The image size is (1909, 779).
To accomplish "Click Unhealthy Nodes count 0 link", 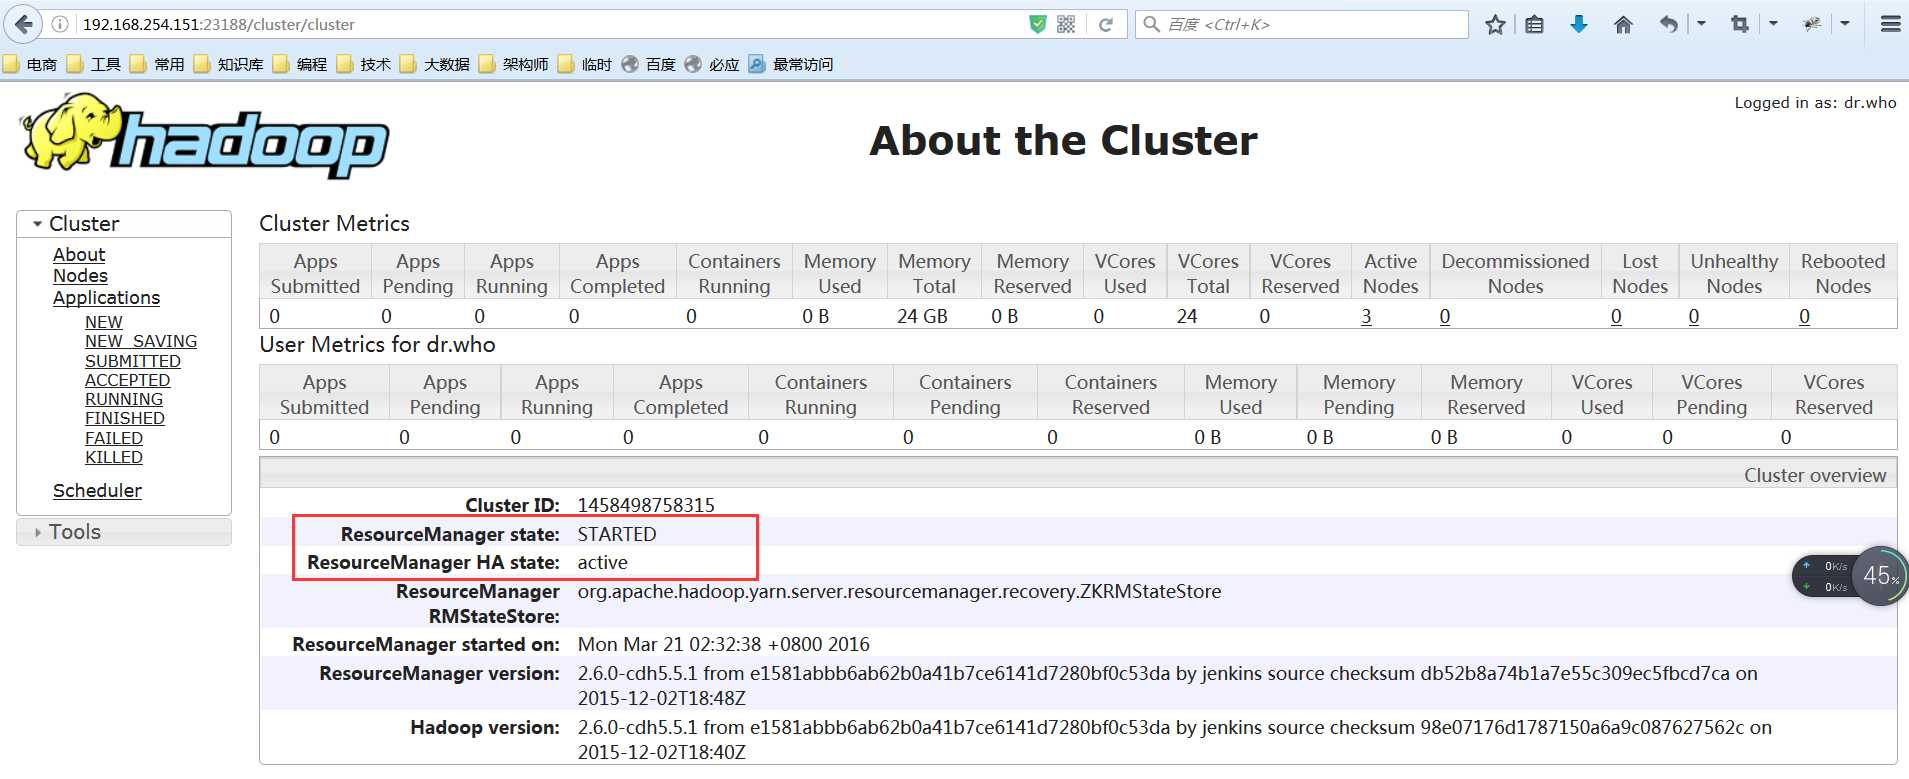I will [x=1694, y=317].
